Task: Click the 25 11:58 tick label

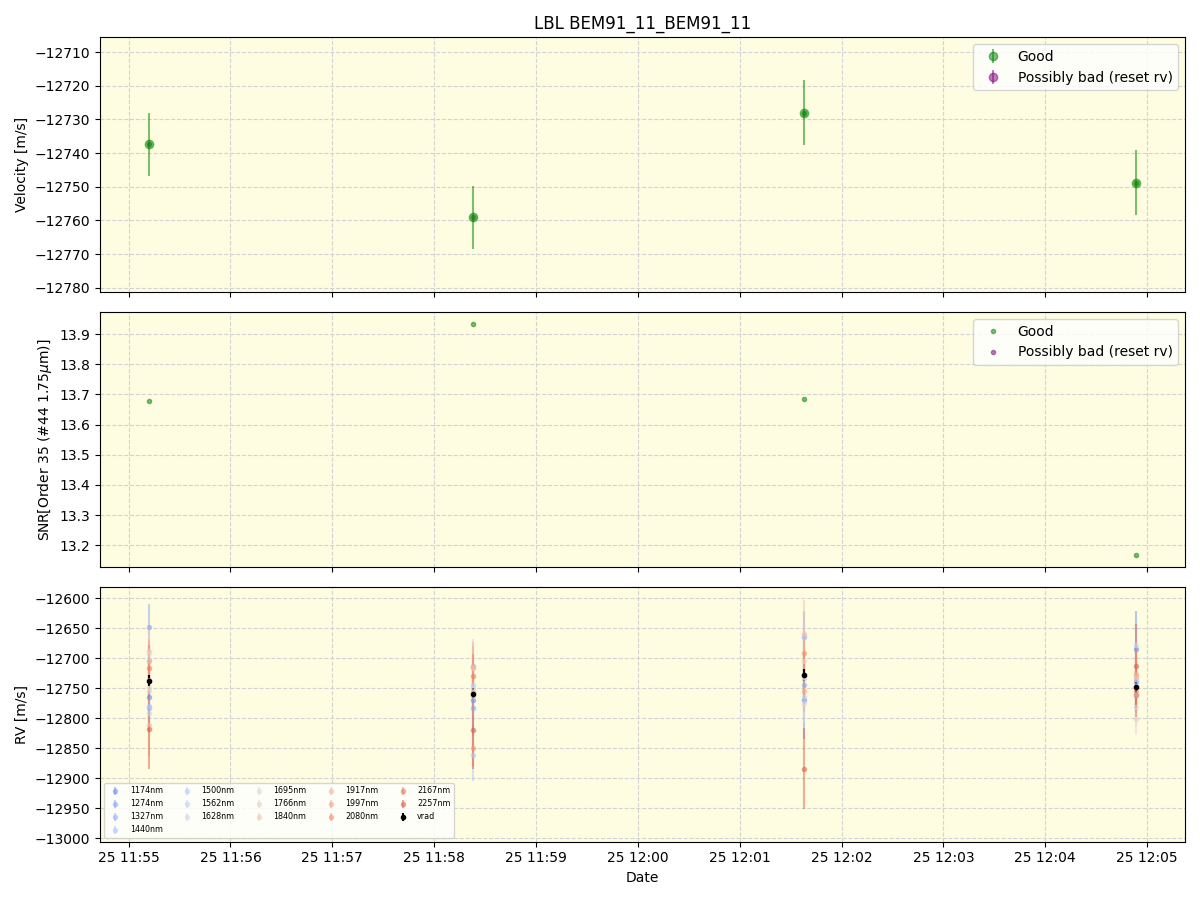Action: [434, 857]
